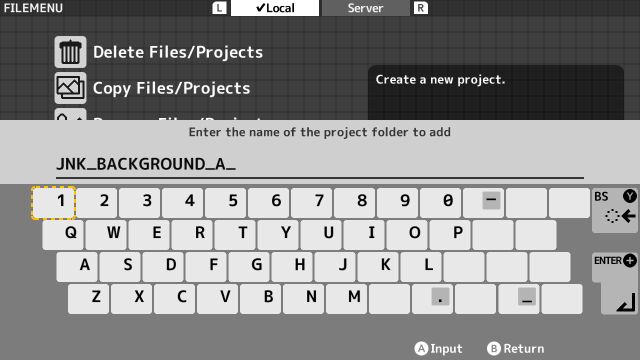Image resolution: width=640 pixels, height=360 pixels.
Task: Tap the A letter key
Action: click(77, 267)
